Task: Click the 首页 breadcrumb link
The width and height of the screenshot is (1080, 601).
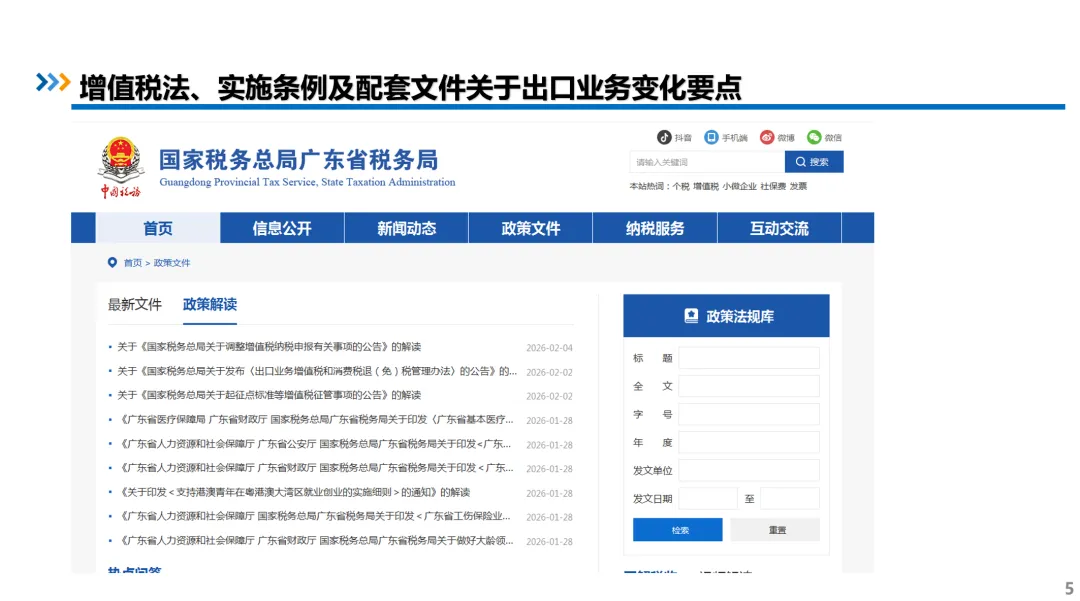Action: tap(133, 263)
